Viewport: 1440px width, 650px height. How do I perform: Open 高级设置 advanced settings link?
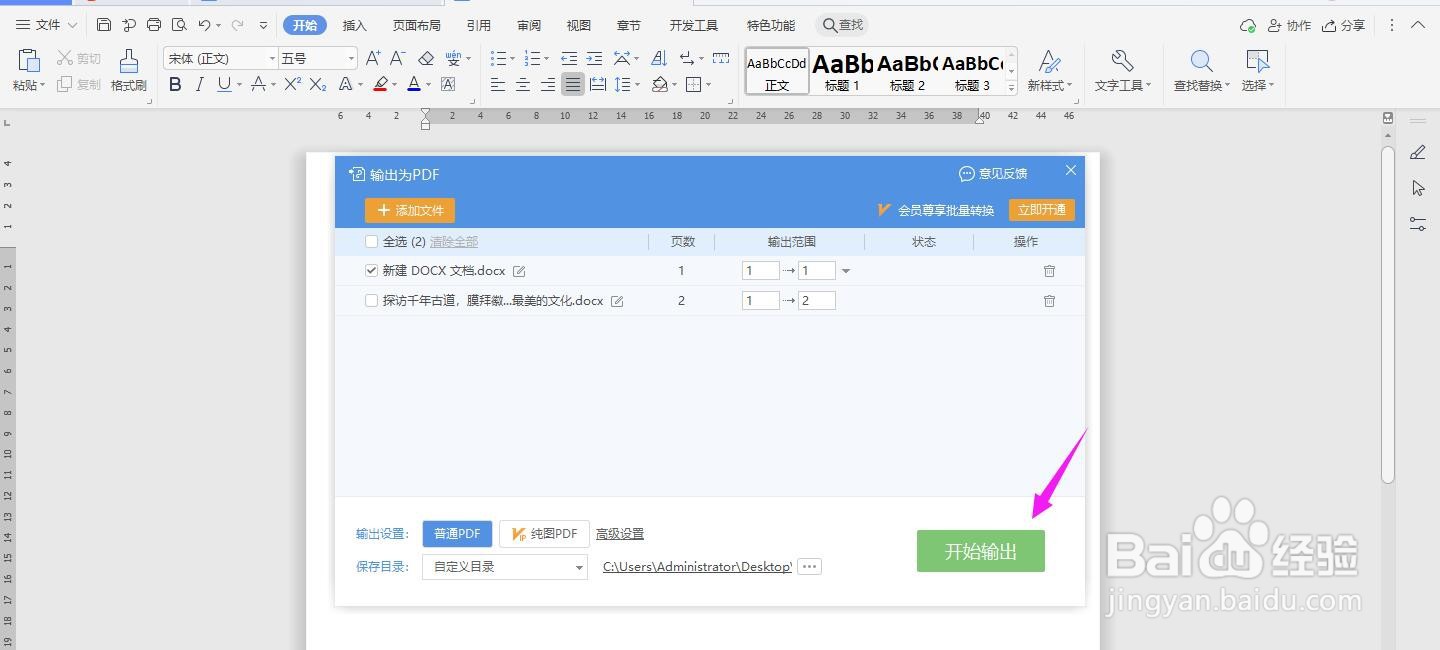tap(620, 533)
